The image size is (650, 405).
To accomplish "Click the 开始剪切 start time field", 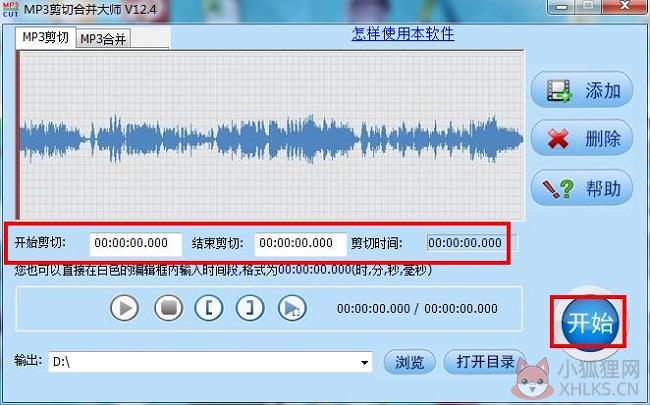I will click(136, 243).
